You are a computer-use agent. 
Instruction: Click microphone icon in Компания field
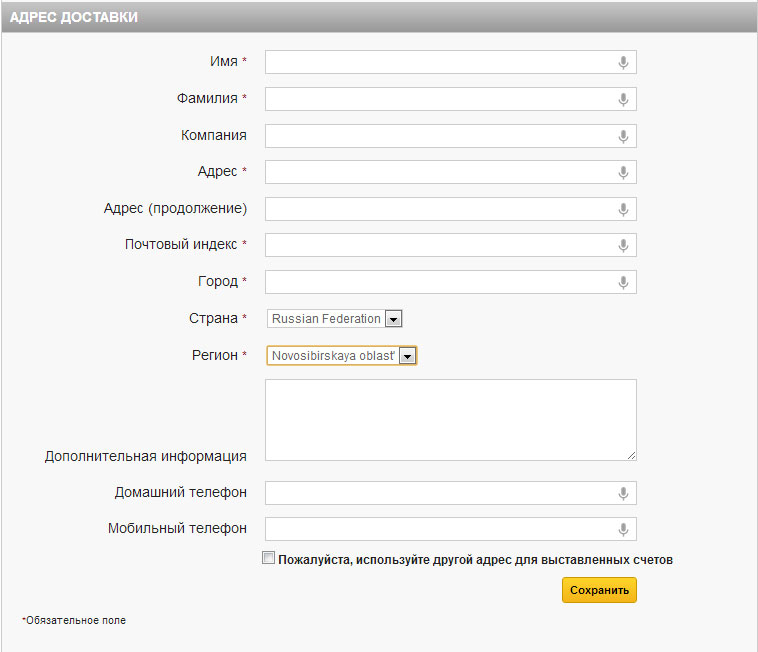(x=623, y=136)
